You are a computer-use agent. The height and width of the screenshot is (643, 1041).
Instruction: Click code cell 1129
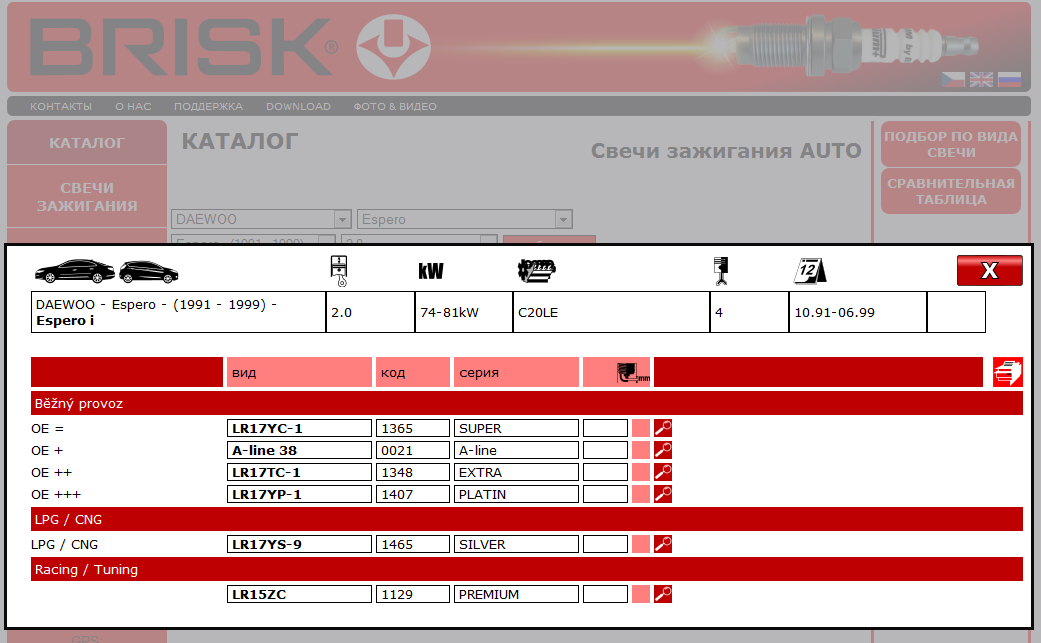tap(413, 594)
